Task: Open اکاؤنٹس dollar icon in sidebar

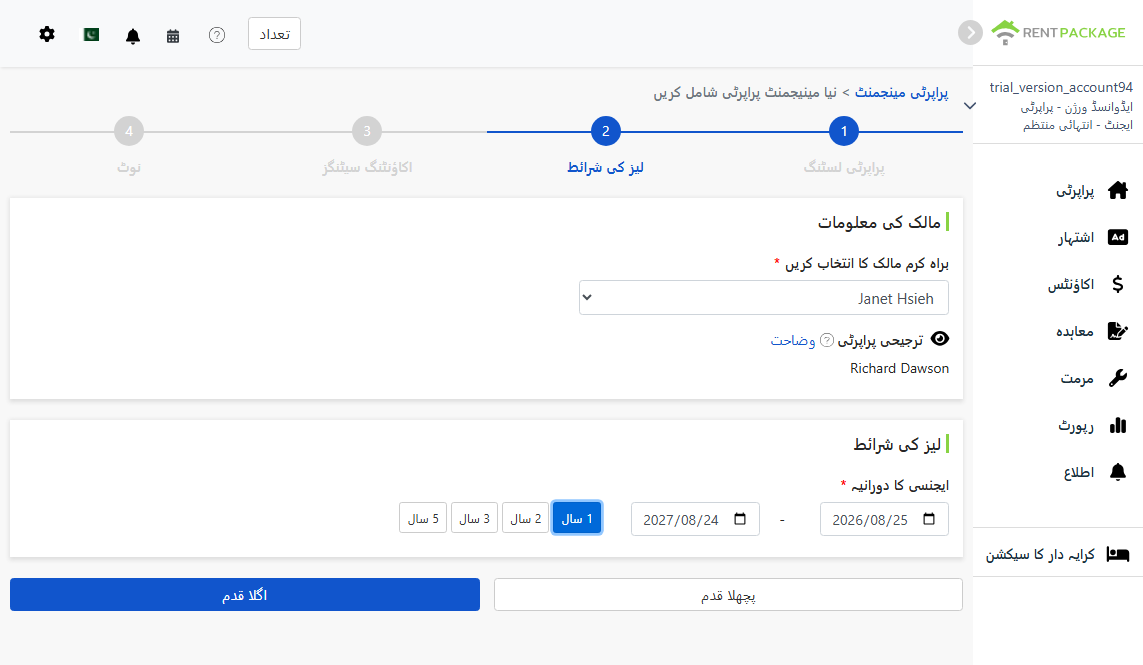Action: tap(1117, 284)
